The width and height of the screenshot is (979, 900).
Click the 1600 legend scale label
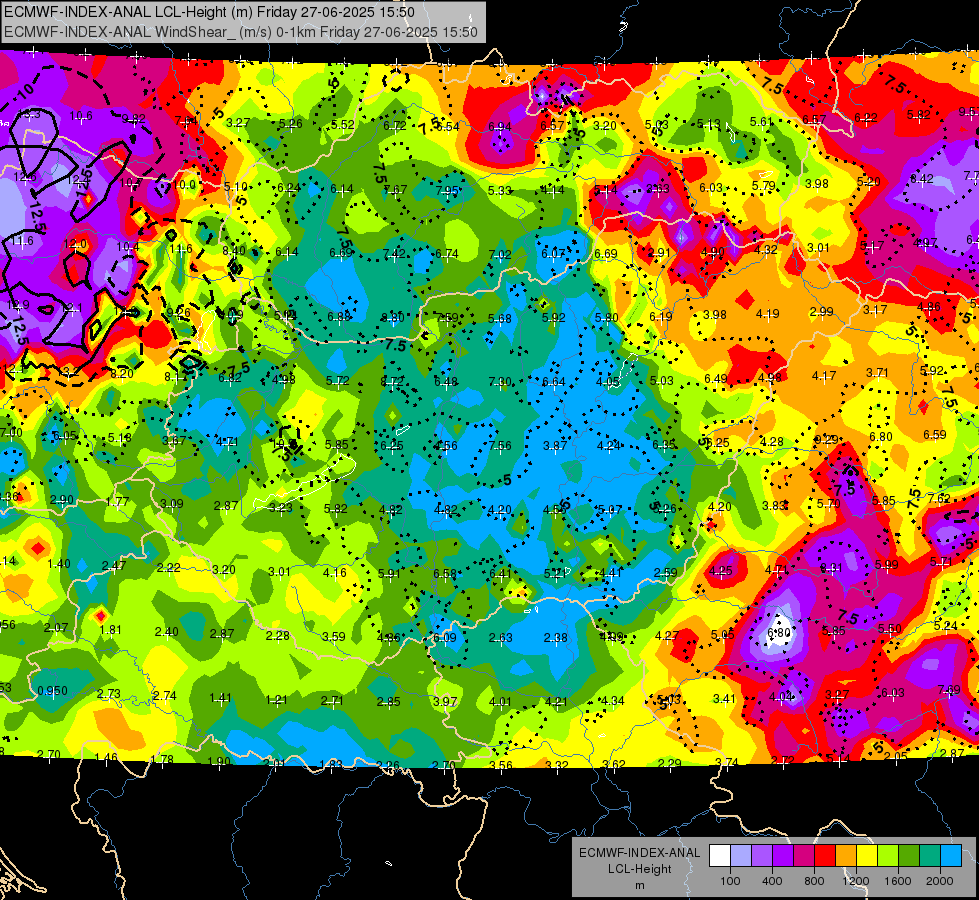[x=898, y=881]
